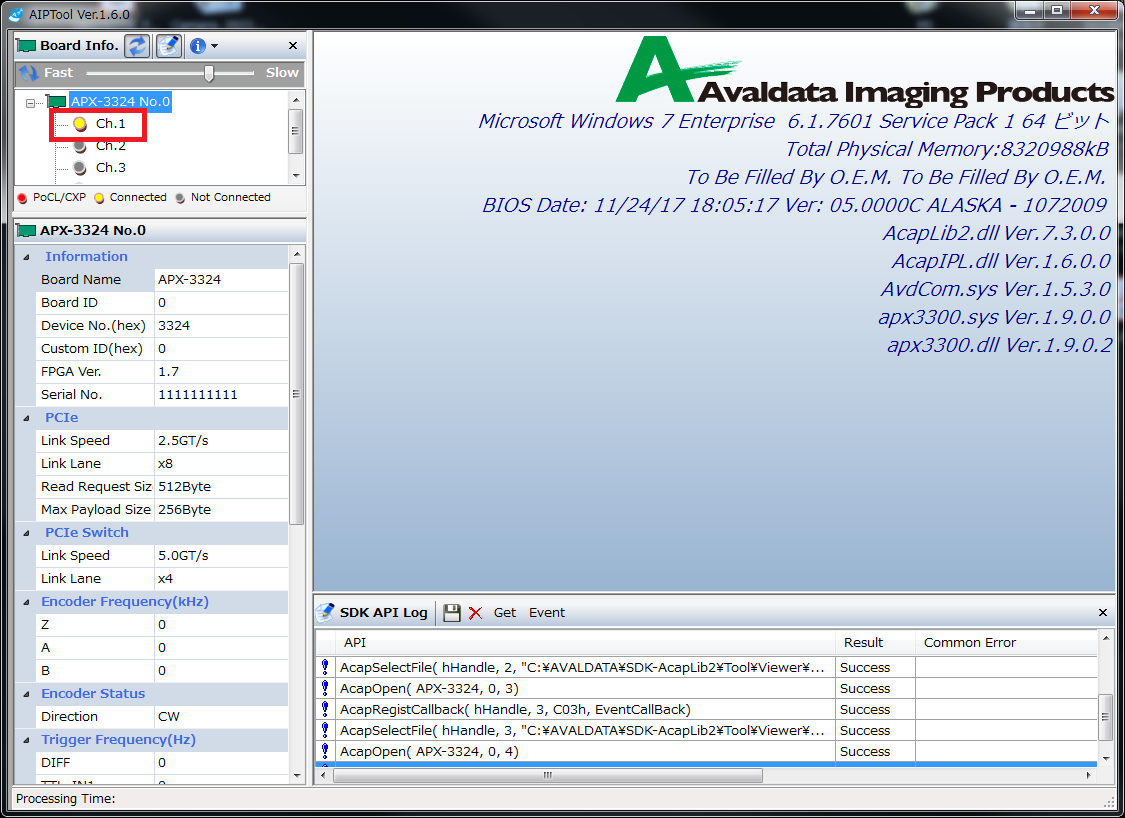Click the Board Name value APX-3324

click(221, 280)
